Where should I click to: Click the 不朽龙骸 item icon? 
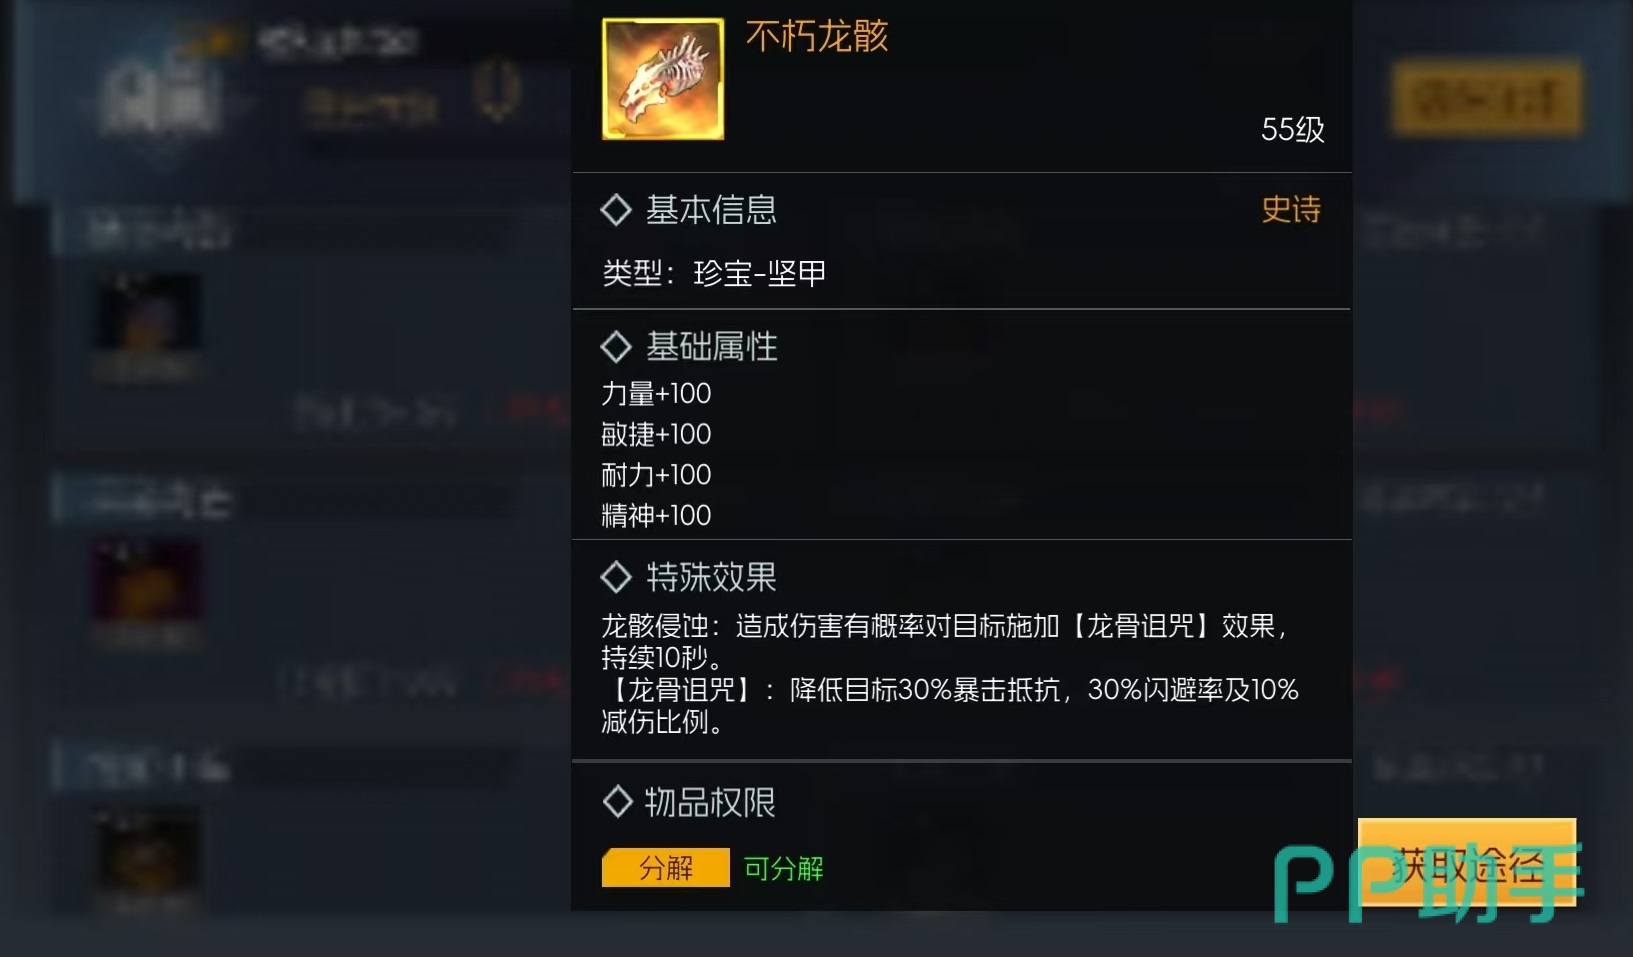pos(663,79)
